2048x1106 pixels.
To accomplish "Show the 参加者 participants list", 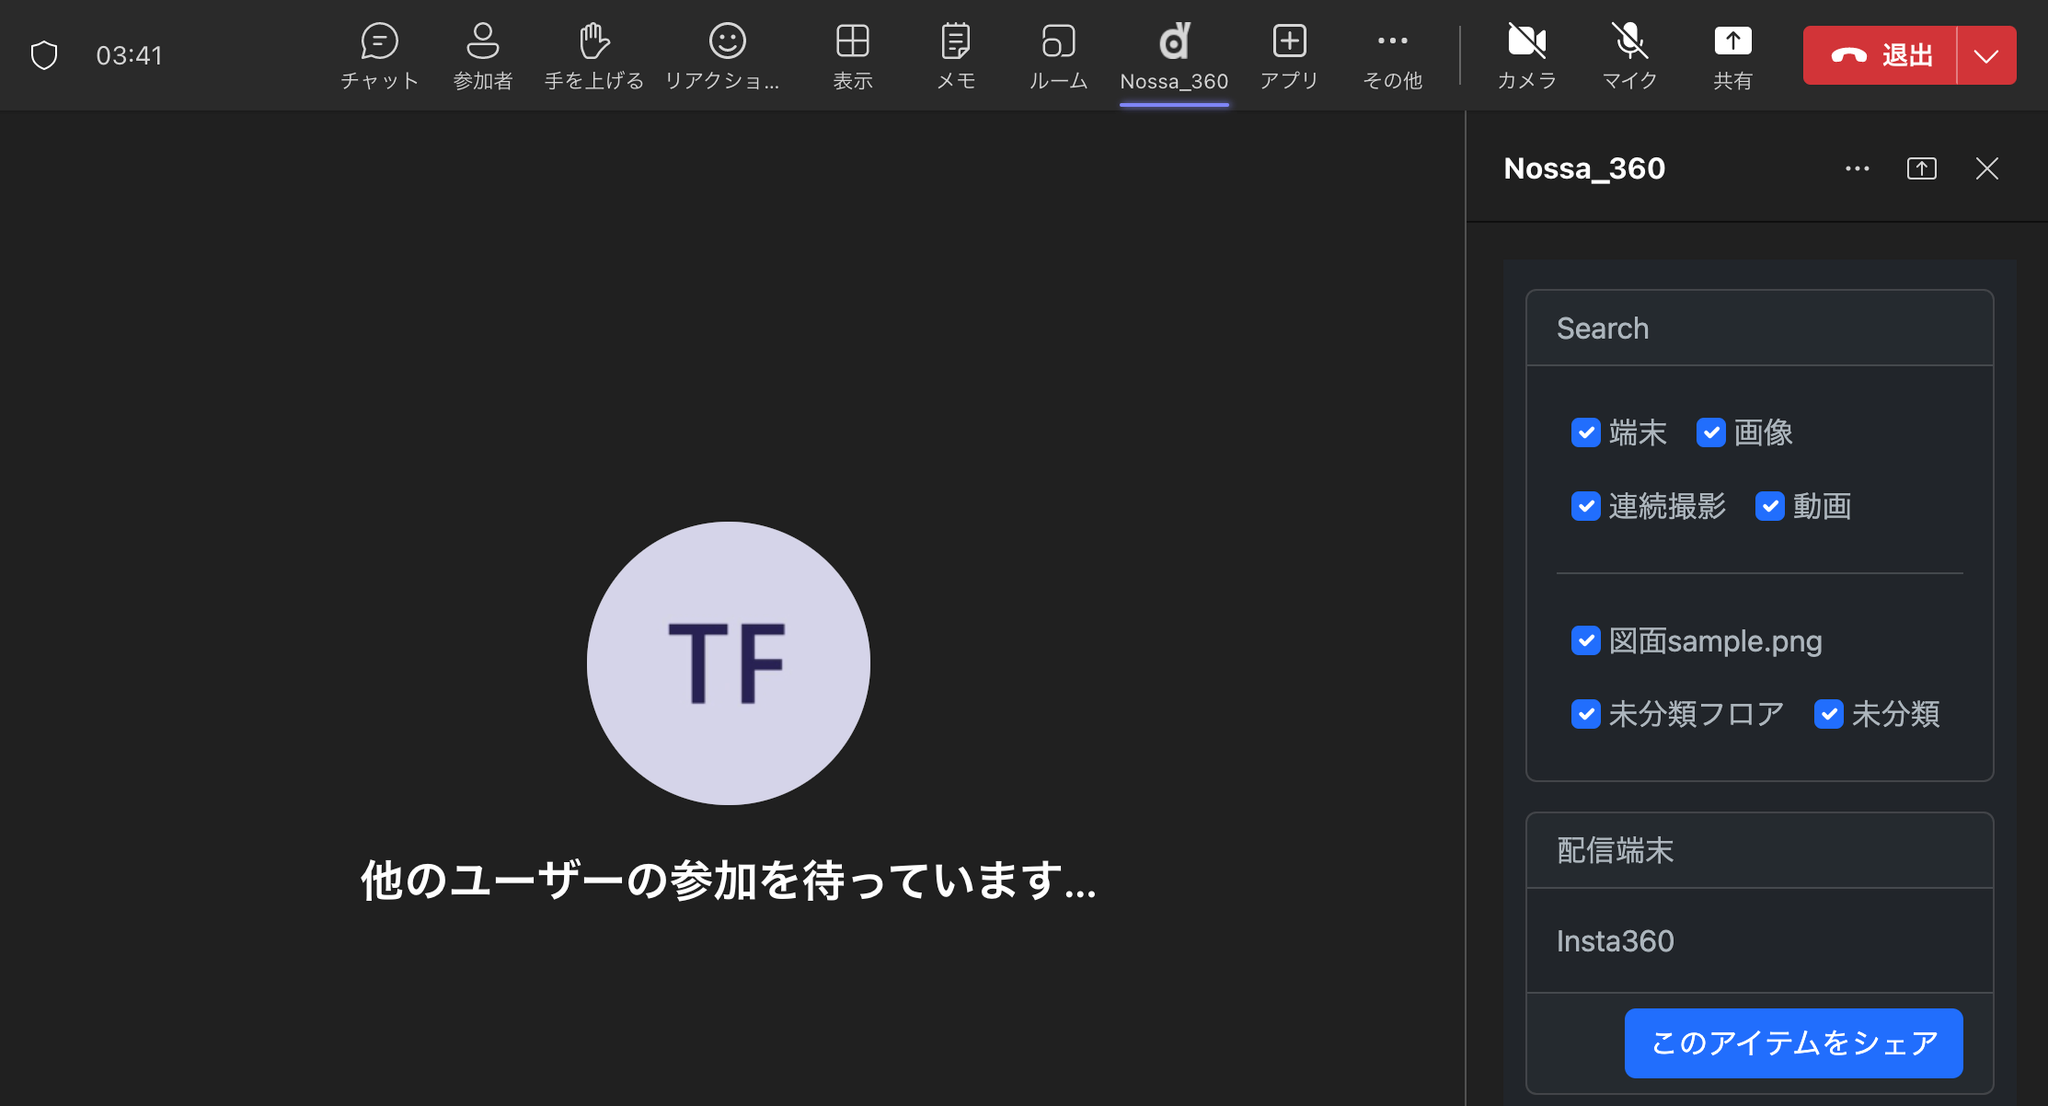I will pyautogui.click(x=483, y=55).
